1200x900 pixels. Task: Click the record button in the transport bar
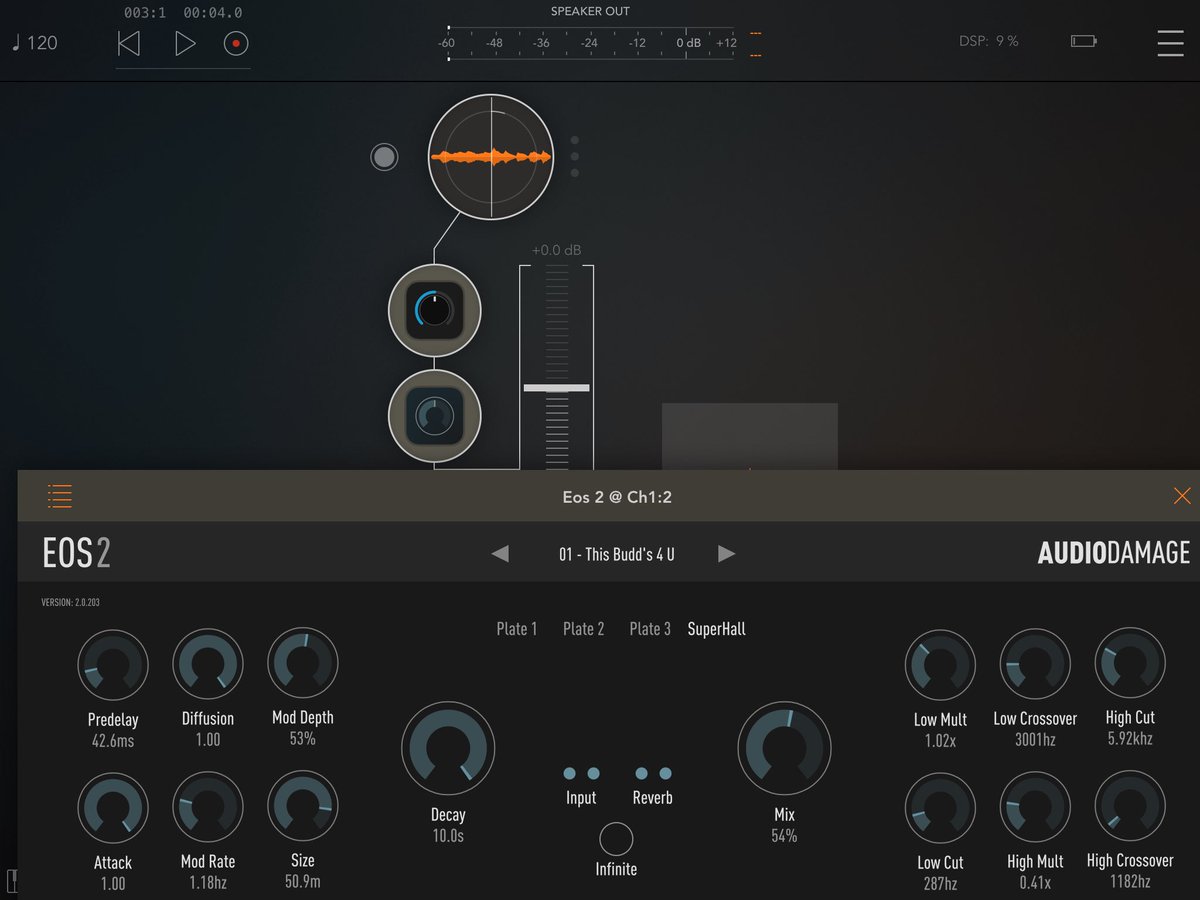(237, 43)
